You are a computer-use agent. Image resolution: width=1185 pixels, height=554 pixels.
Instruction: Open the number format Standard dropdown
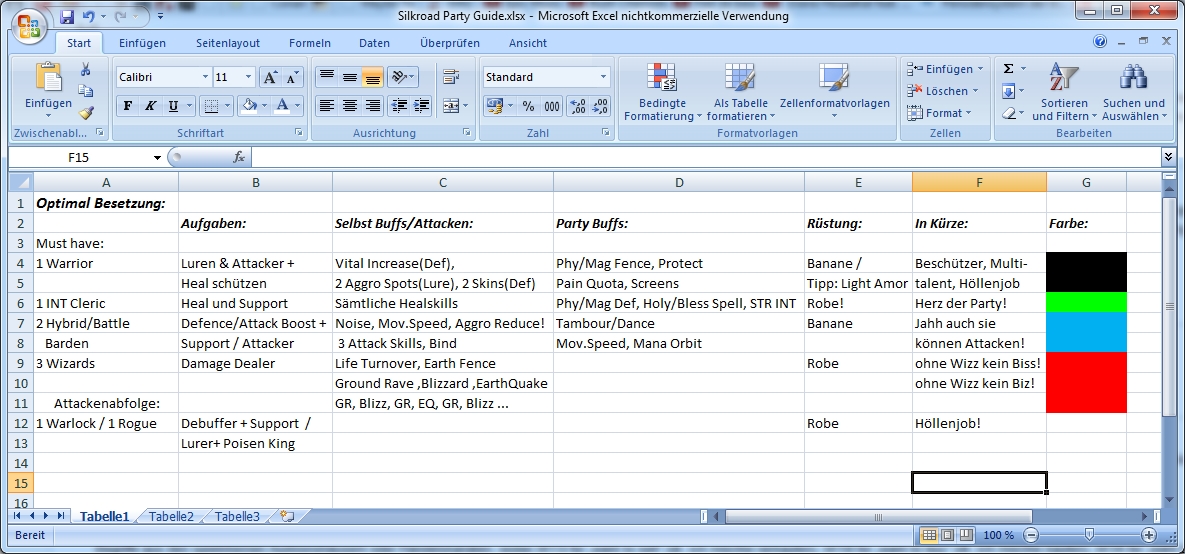point(603,77)
